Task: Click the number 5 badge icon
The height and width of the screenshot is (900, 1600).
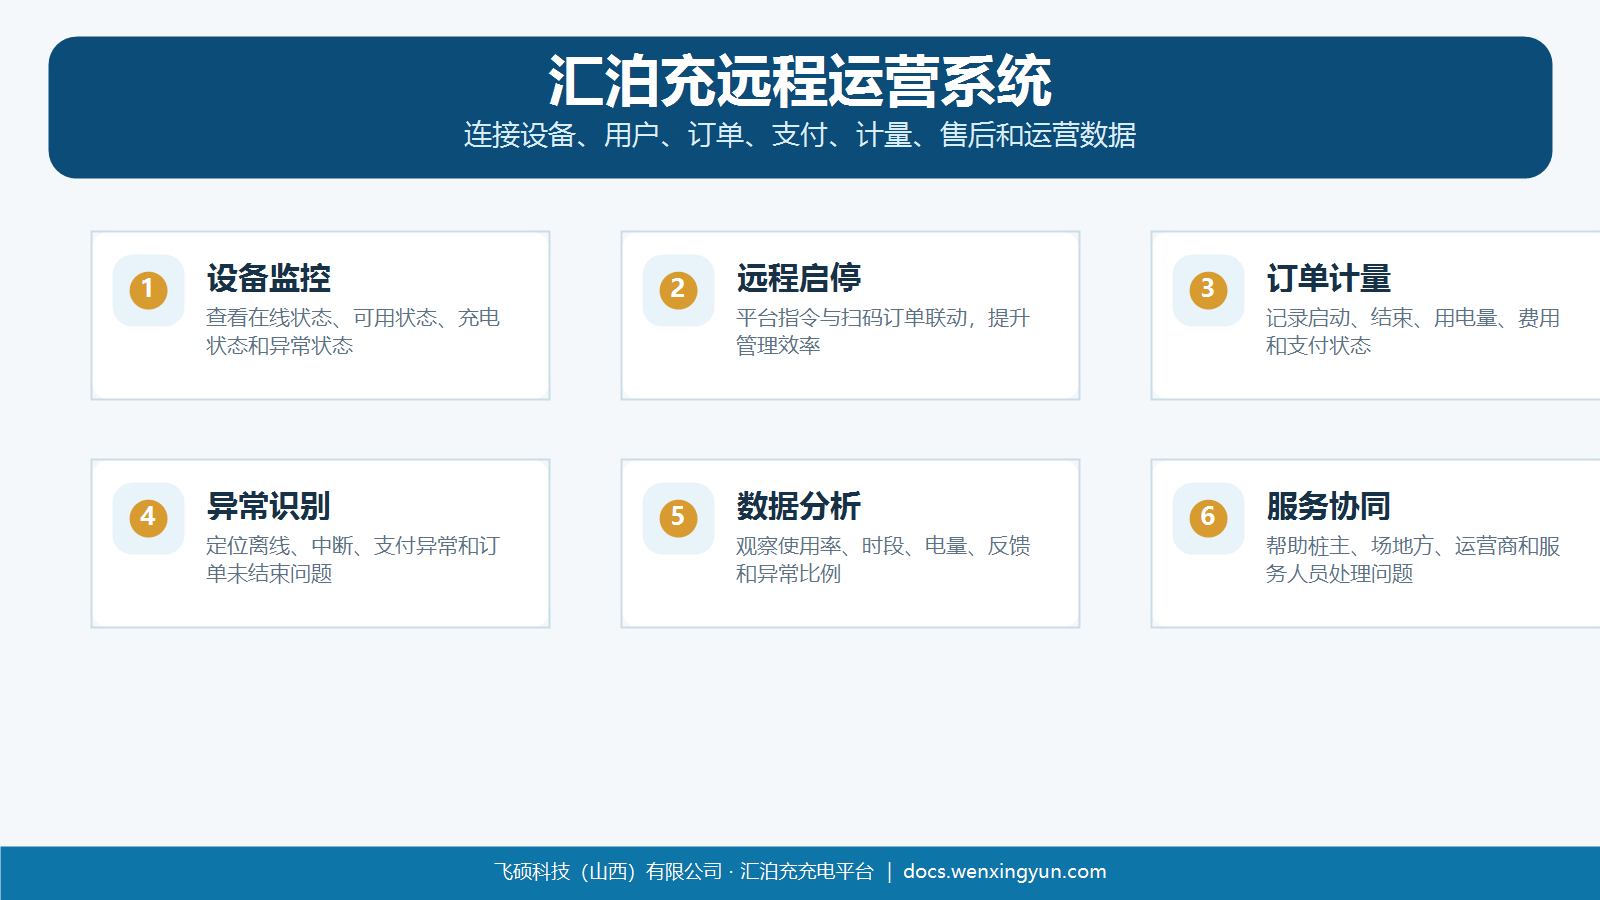Action: [x=678, y=518]
